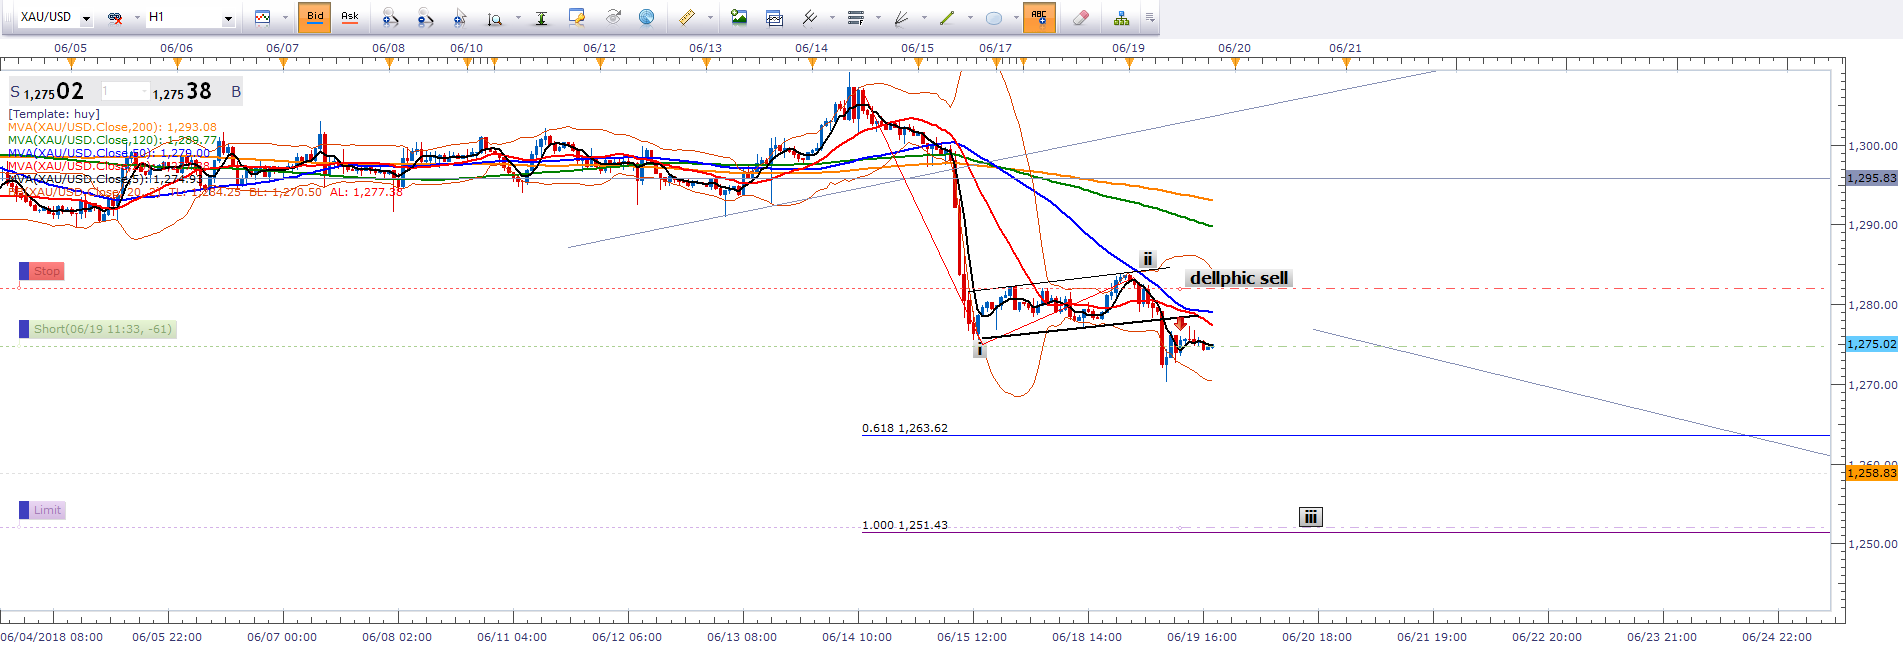This screenshot has width=1903, height=646.
Task: Select the ellipse shape tool
Action: (993, 17)
